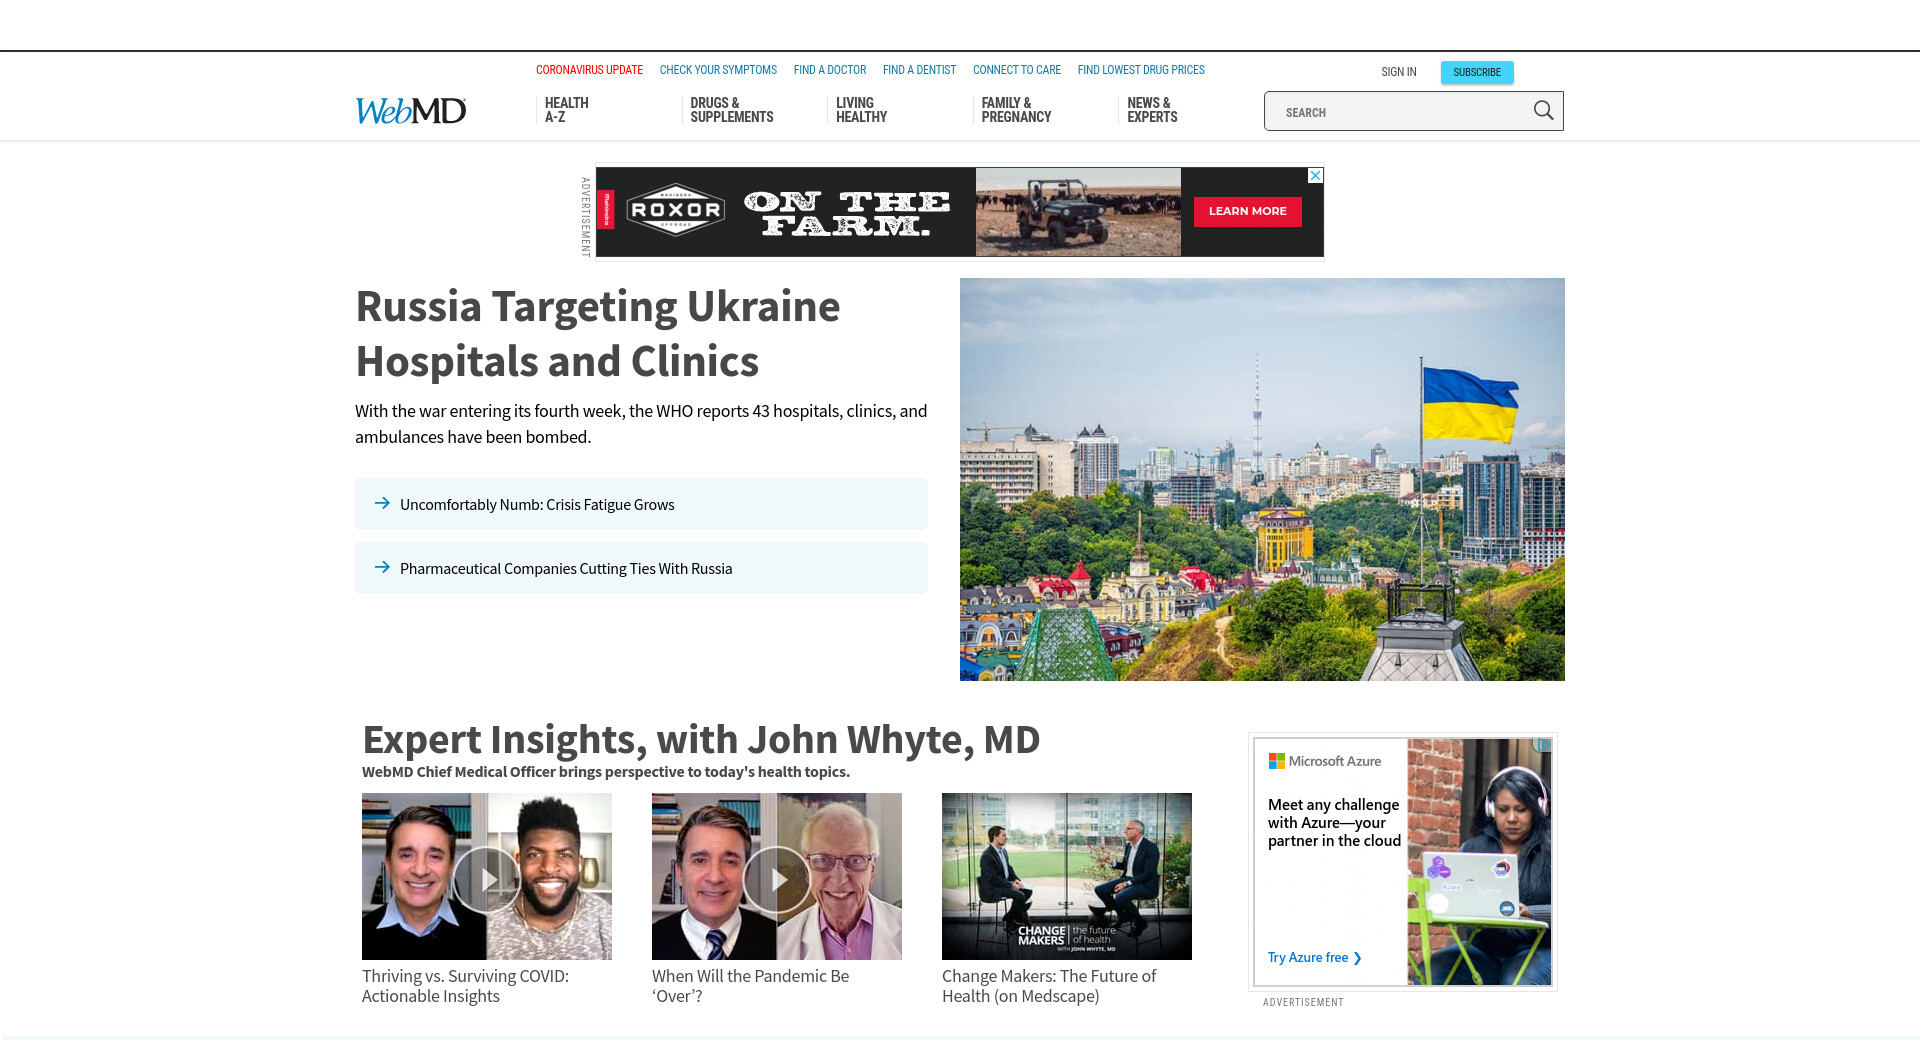Open the Coronavirus Update link

(x=589, y=70)
